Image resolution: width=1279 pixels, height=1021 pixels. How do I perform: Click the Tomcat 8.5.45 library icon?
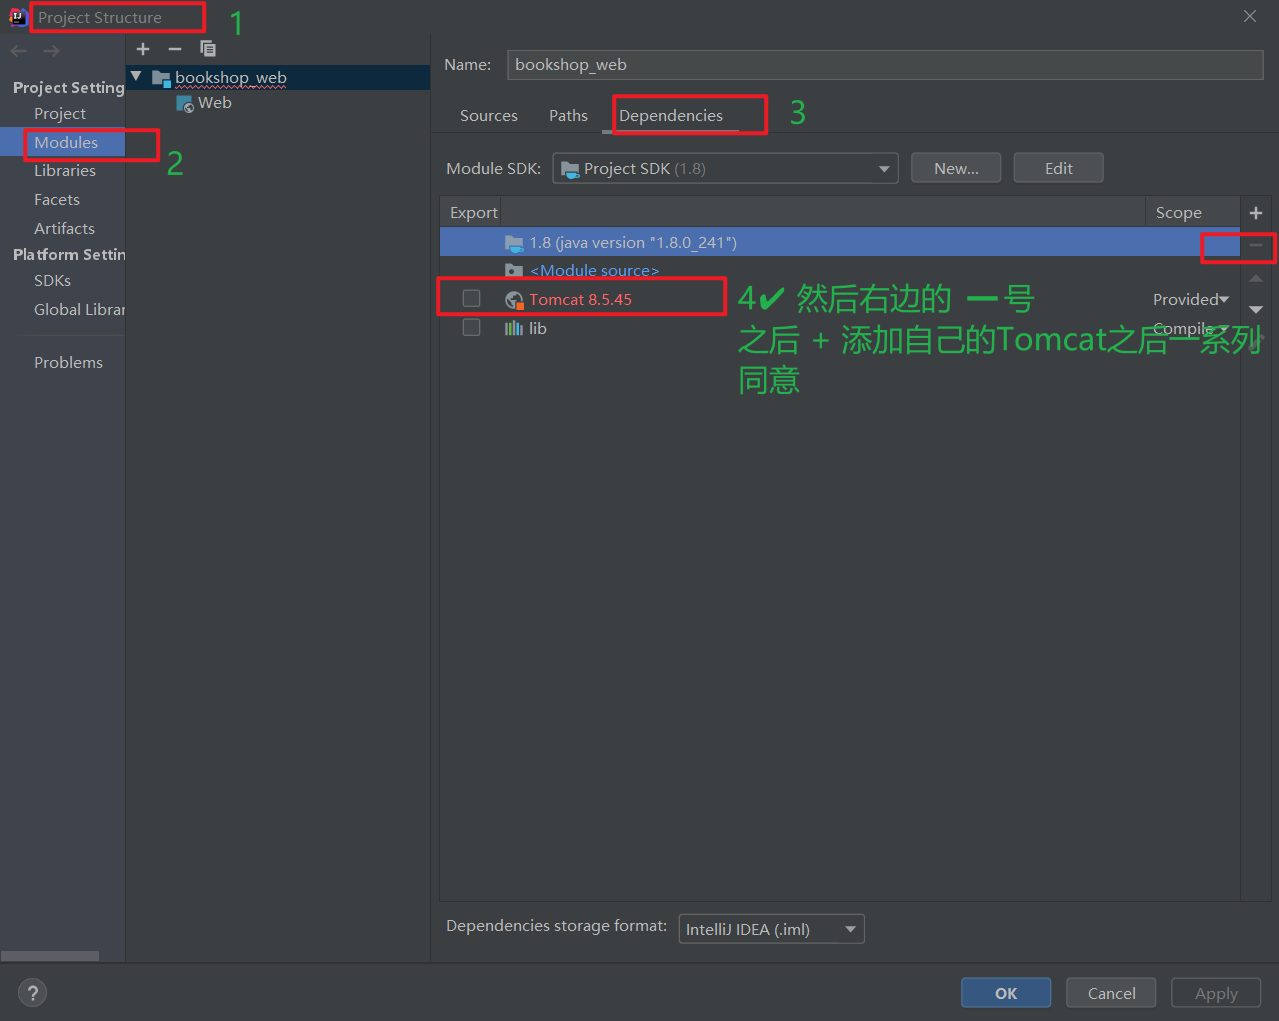click(x=514, y=300)
